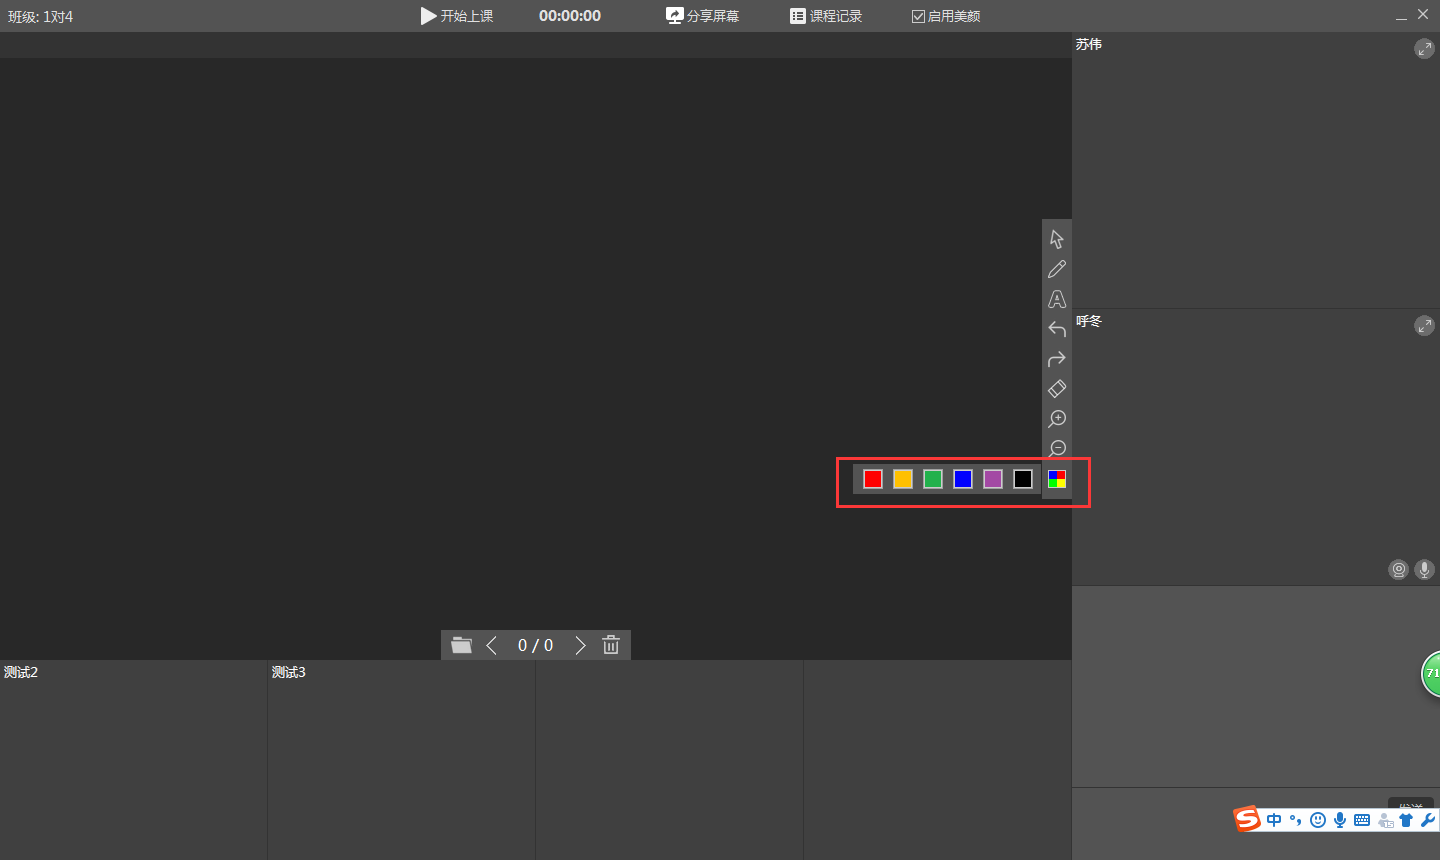
Task: Open 课程记录 course records
Action: (x=826, y=16)
